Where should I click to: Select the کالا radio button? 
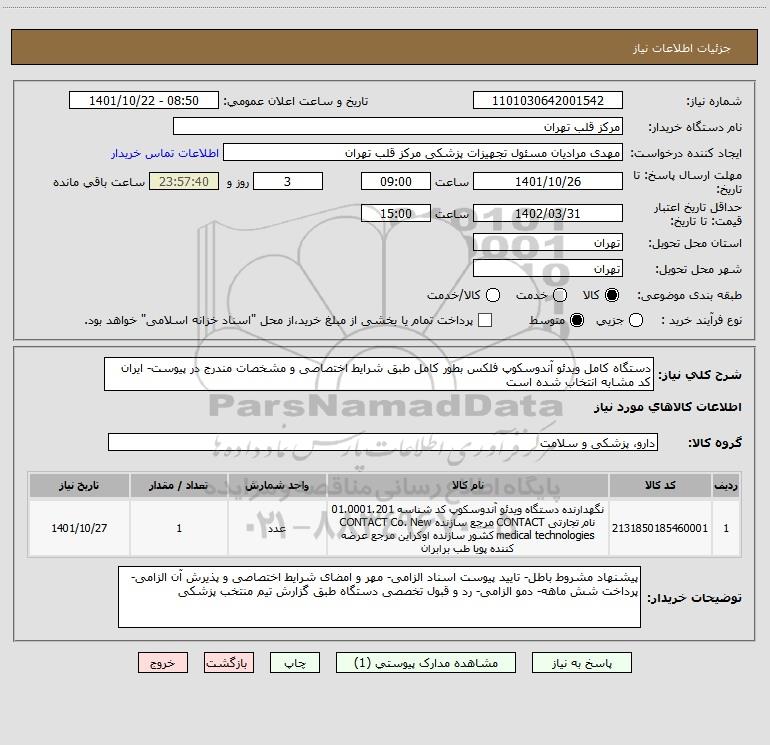[611, 295]
